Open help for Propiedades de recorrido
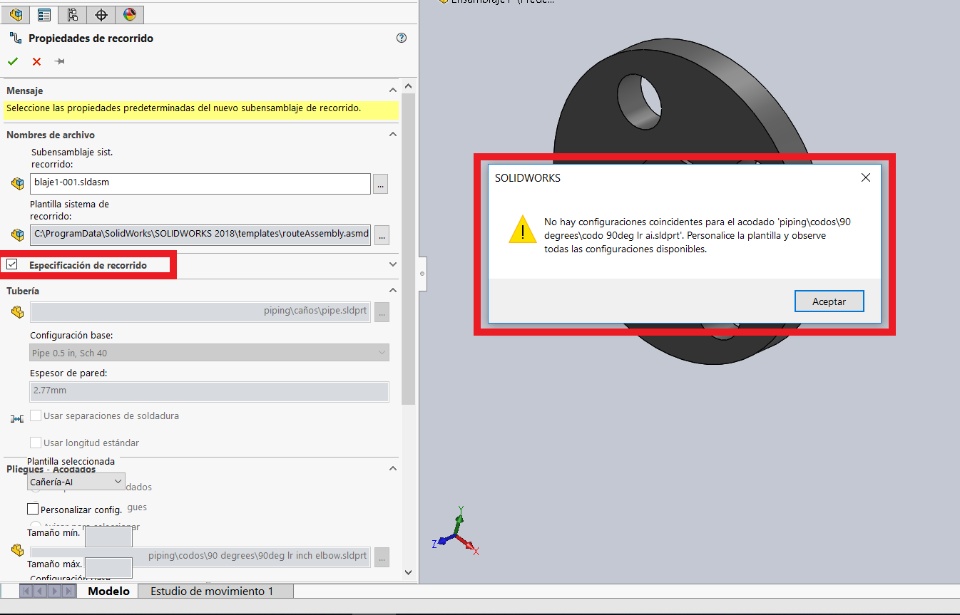The height and width of the screenshot is (615, 960). 401,38
